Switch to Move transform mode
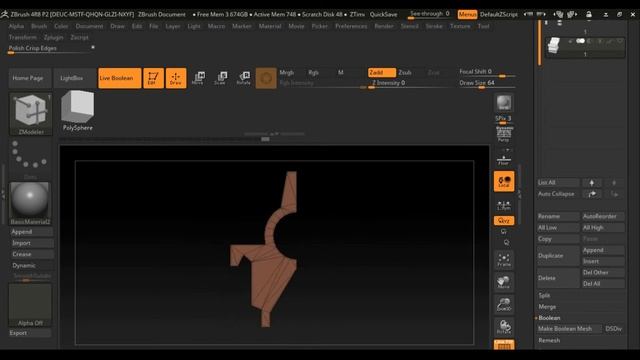Screen dimensions: 640x360 coord(198,78)
